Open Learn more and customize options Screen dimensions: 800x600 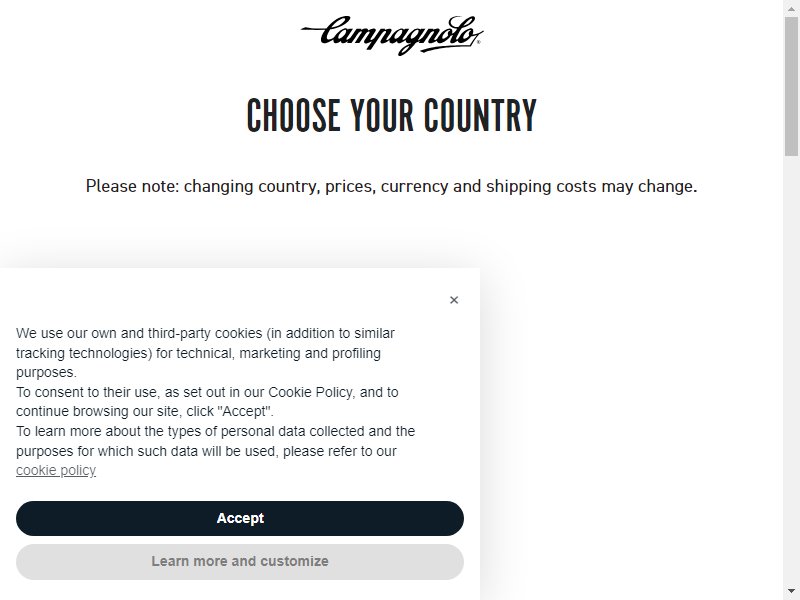coord(240,562)
